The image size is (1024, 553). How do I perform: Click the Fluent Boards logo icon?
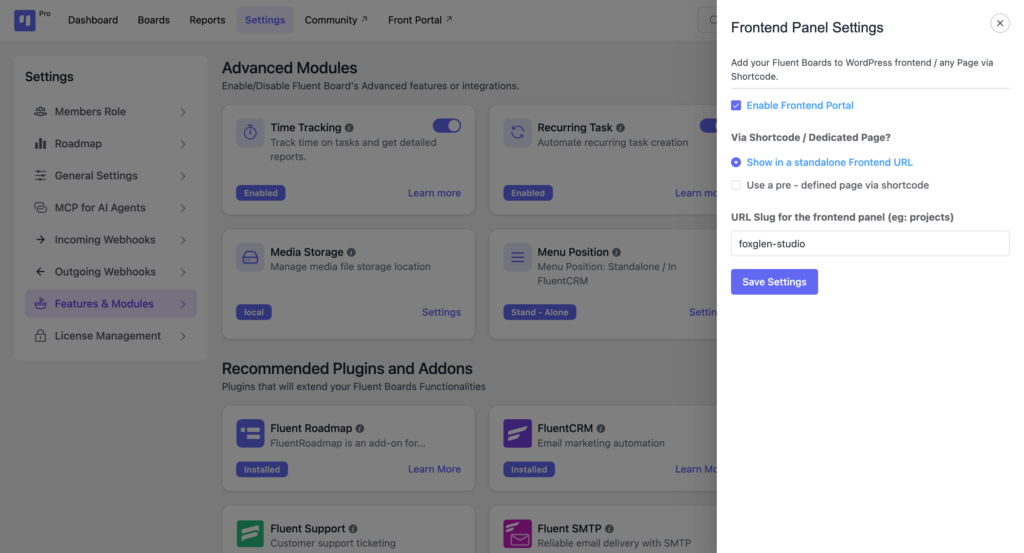pos(25,20)
